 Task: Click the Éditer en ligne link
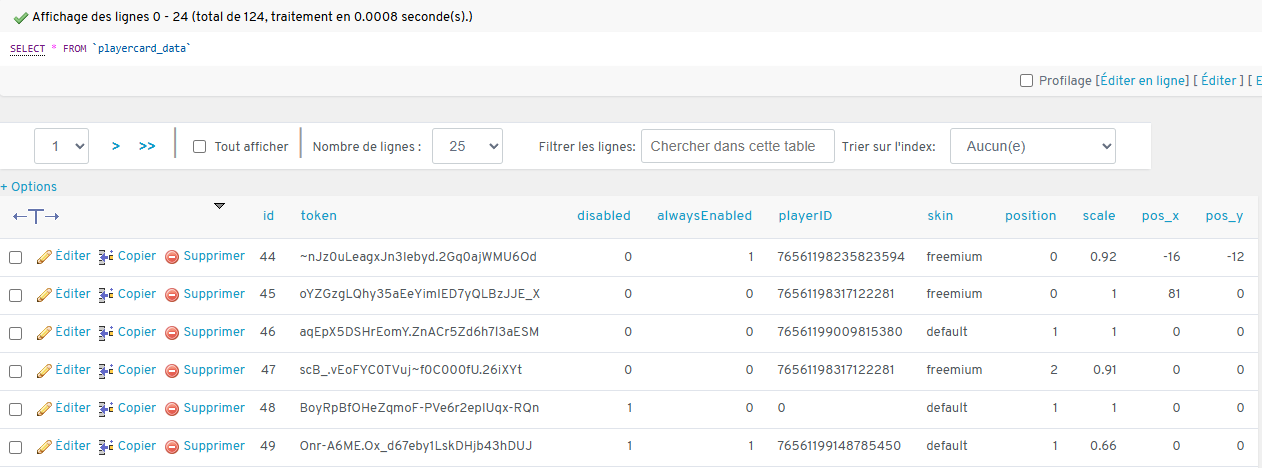click(1143, 81)
